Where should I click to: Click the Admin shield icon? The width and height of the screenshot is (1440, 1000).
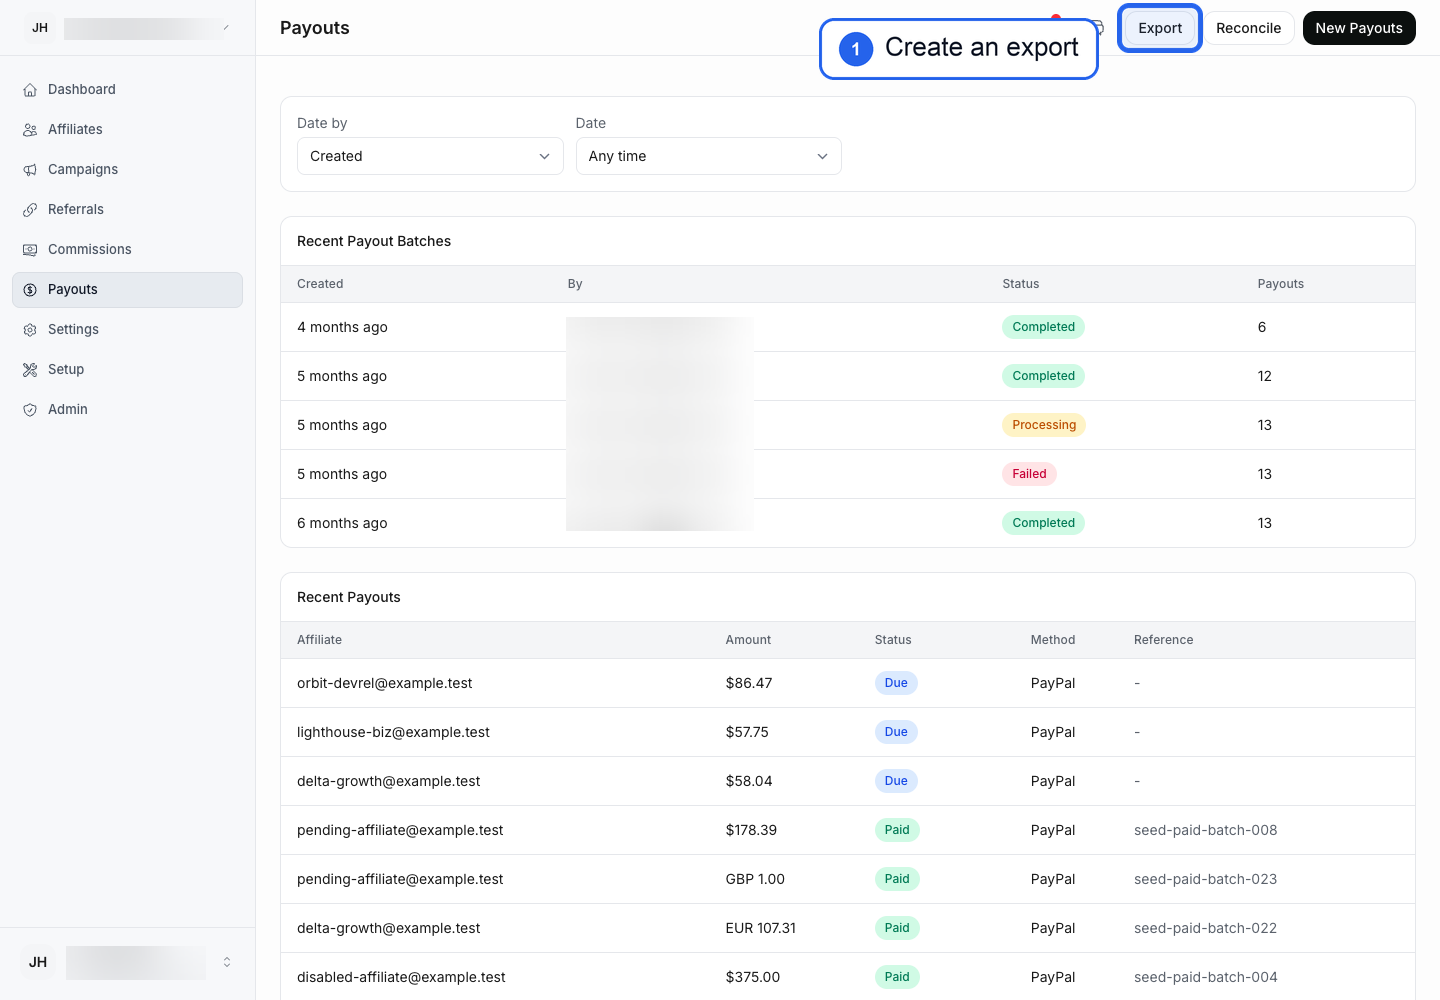pos(30,410)
